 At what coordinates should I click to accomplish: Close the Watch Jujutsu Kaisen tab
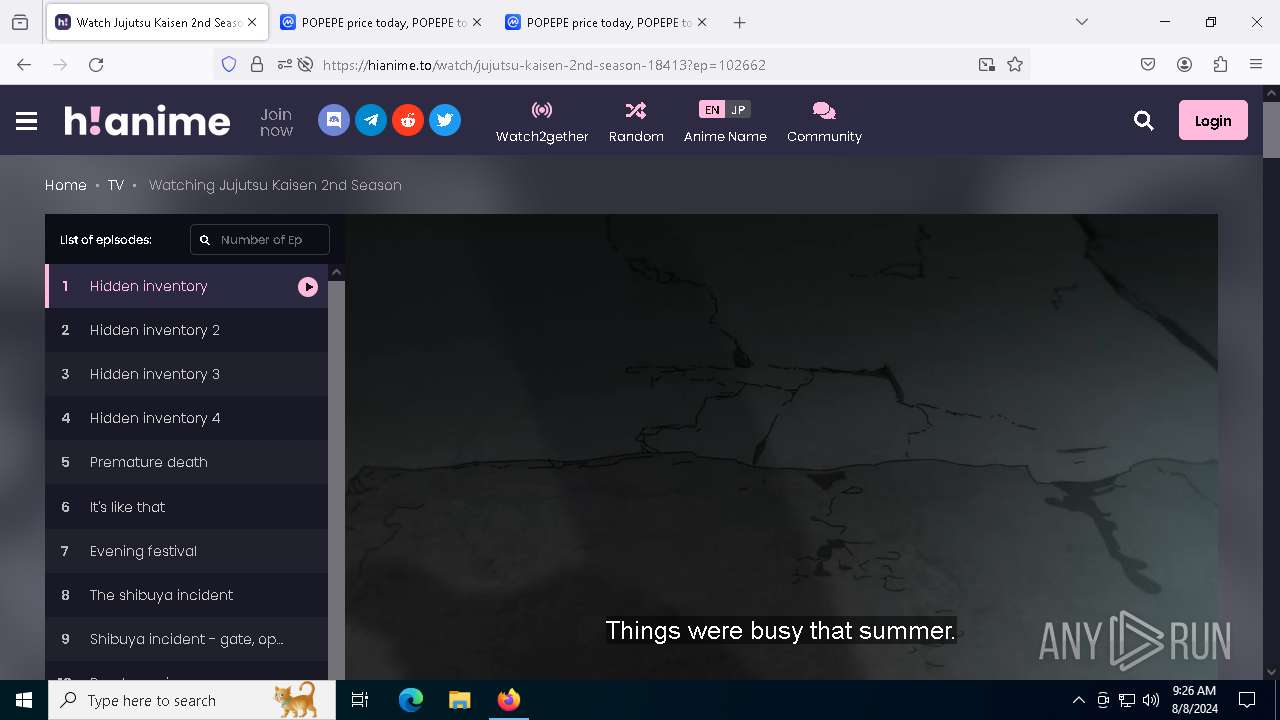[252, 22]
